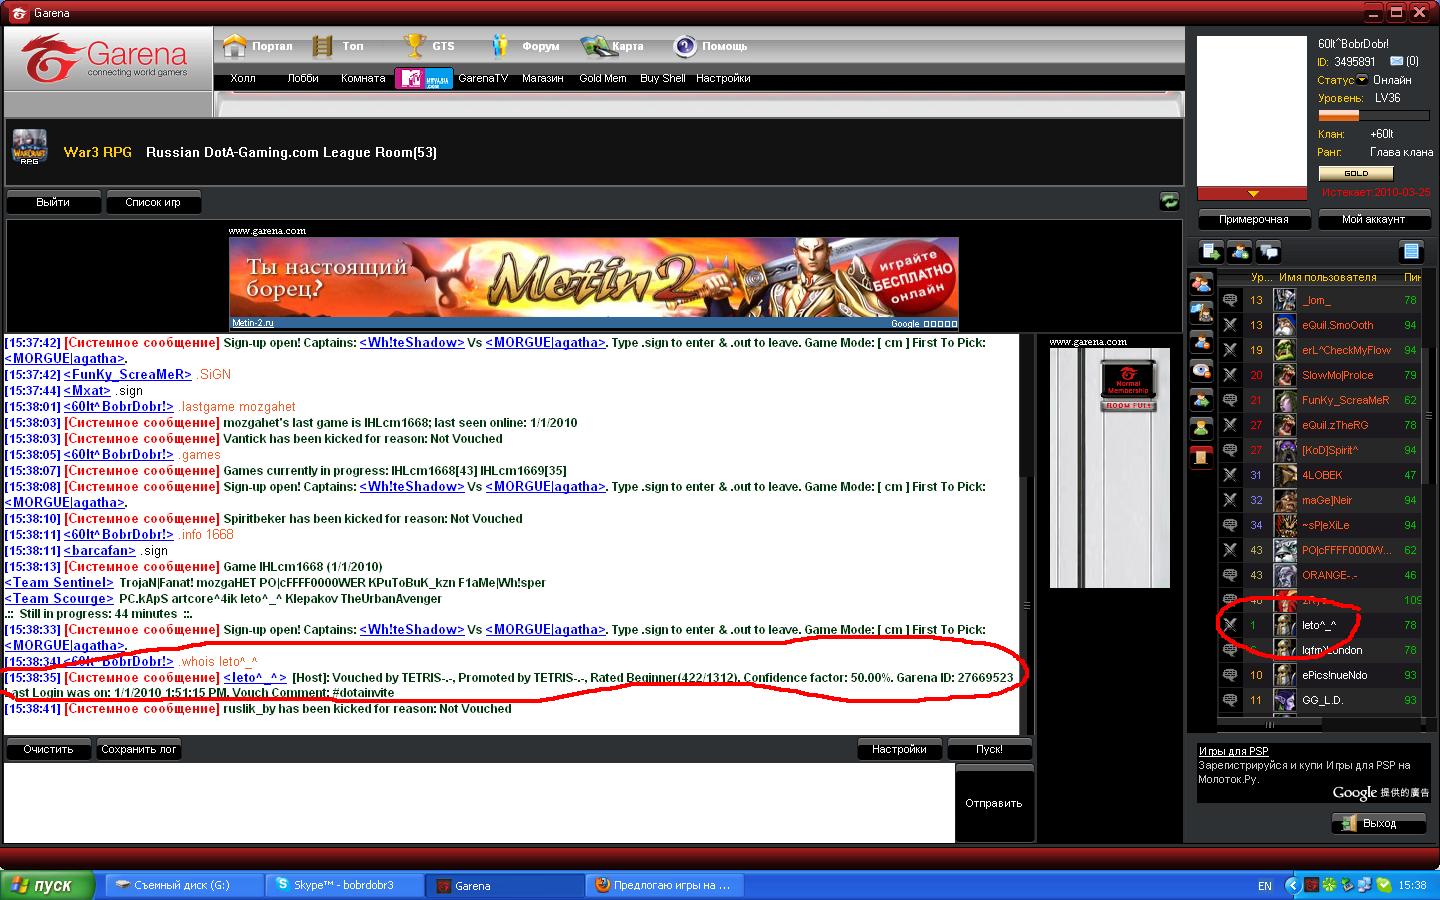Open the Windows пуск start button

pyautogui.click(x=47, y=885)
